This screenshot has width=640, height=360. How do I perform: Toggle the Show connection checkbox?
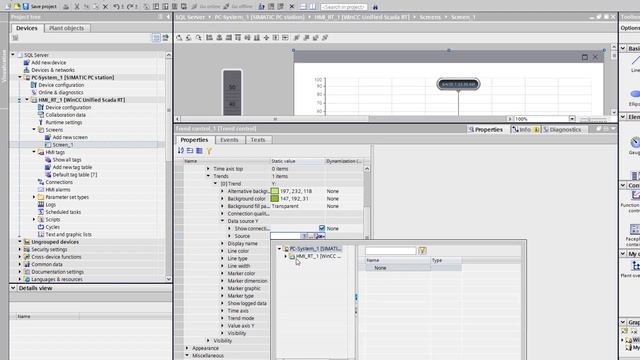point(322,228)
